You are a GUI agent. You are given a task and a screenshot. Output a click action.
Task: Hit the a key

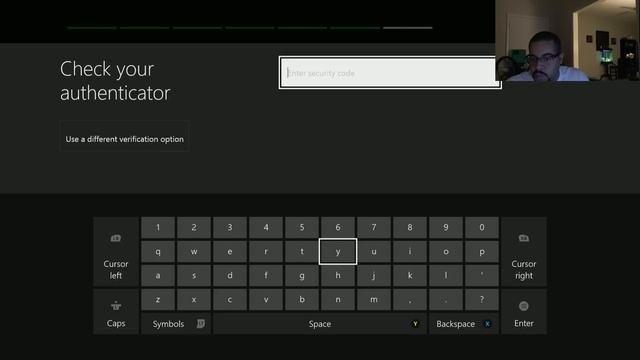tap(158, 276)
